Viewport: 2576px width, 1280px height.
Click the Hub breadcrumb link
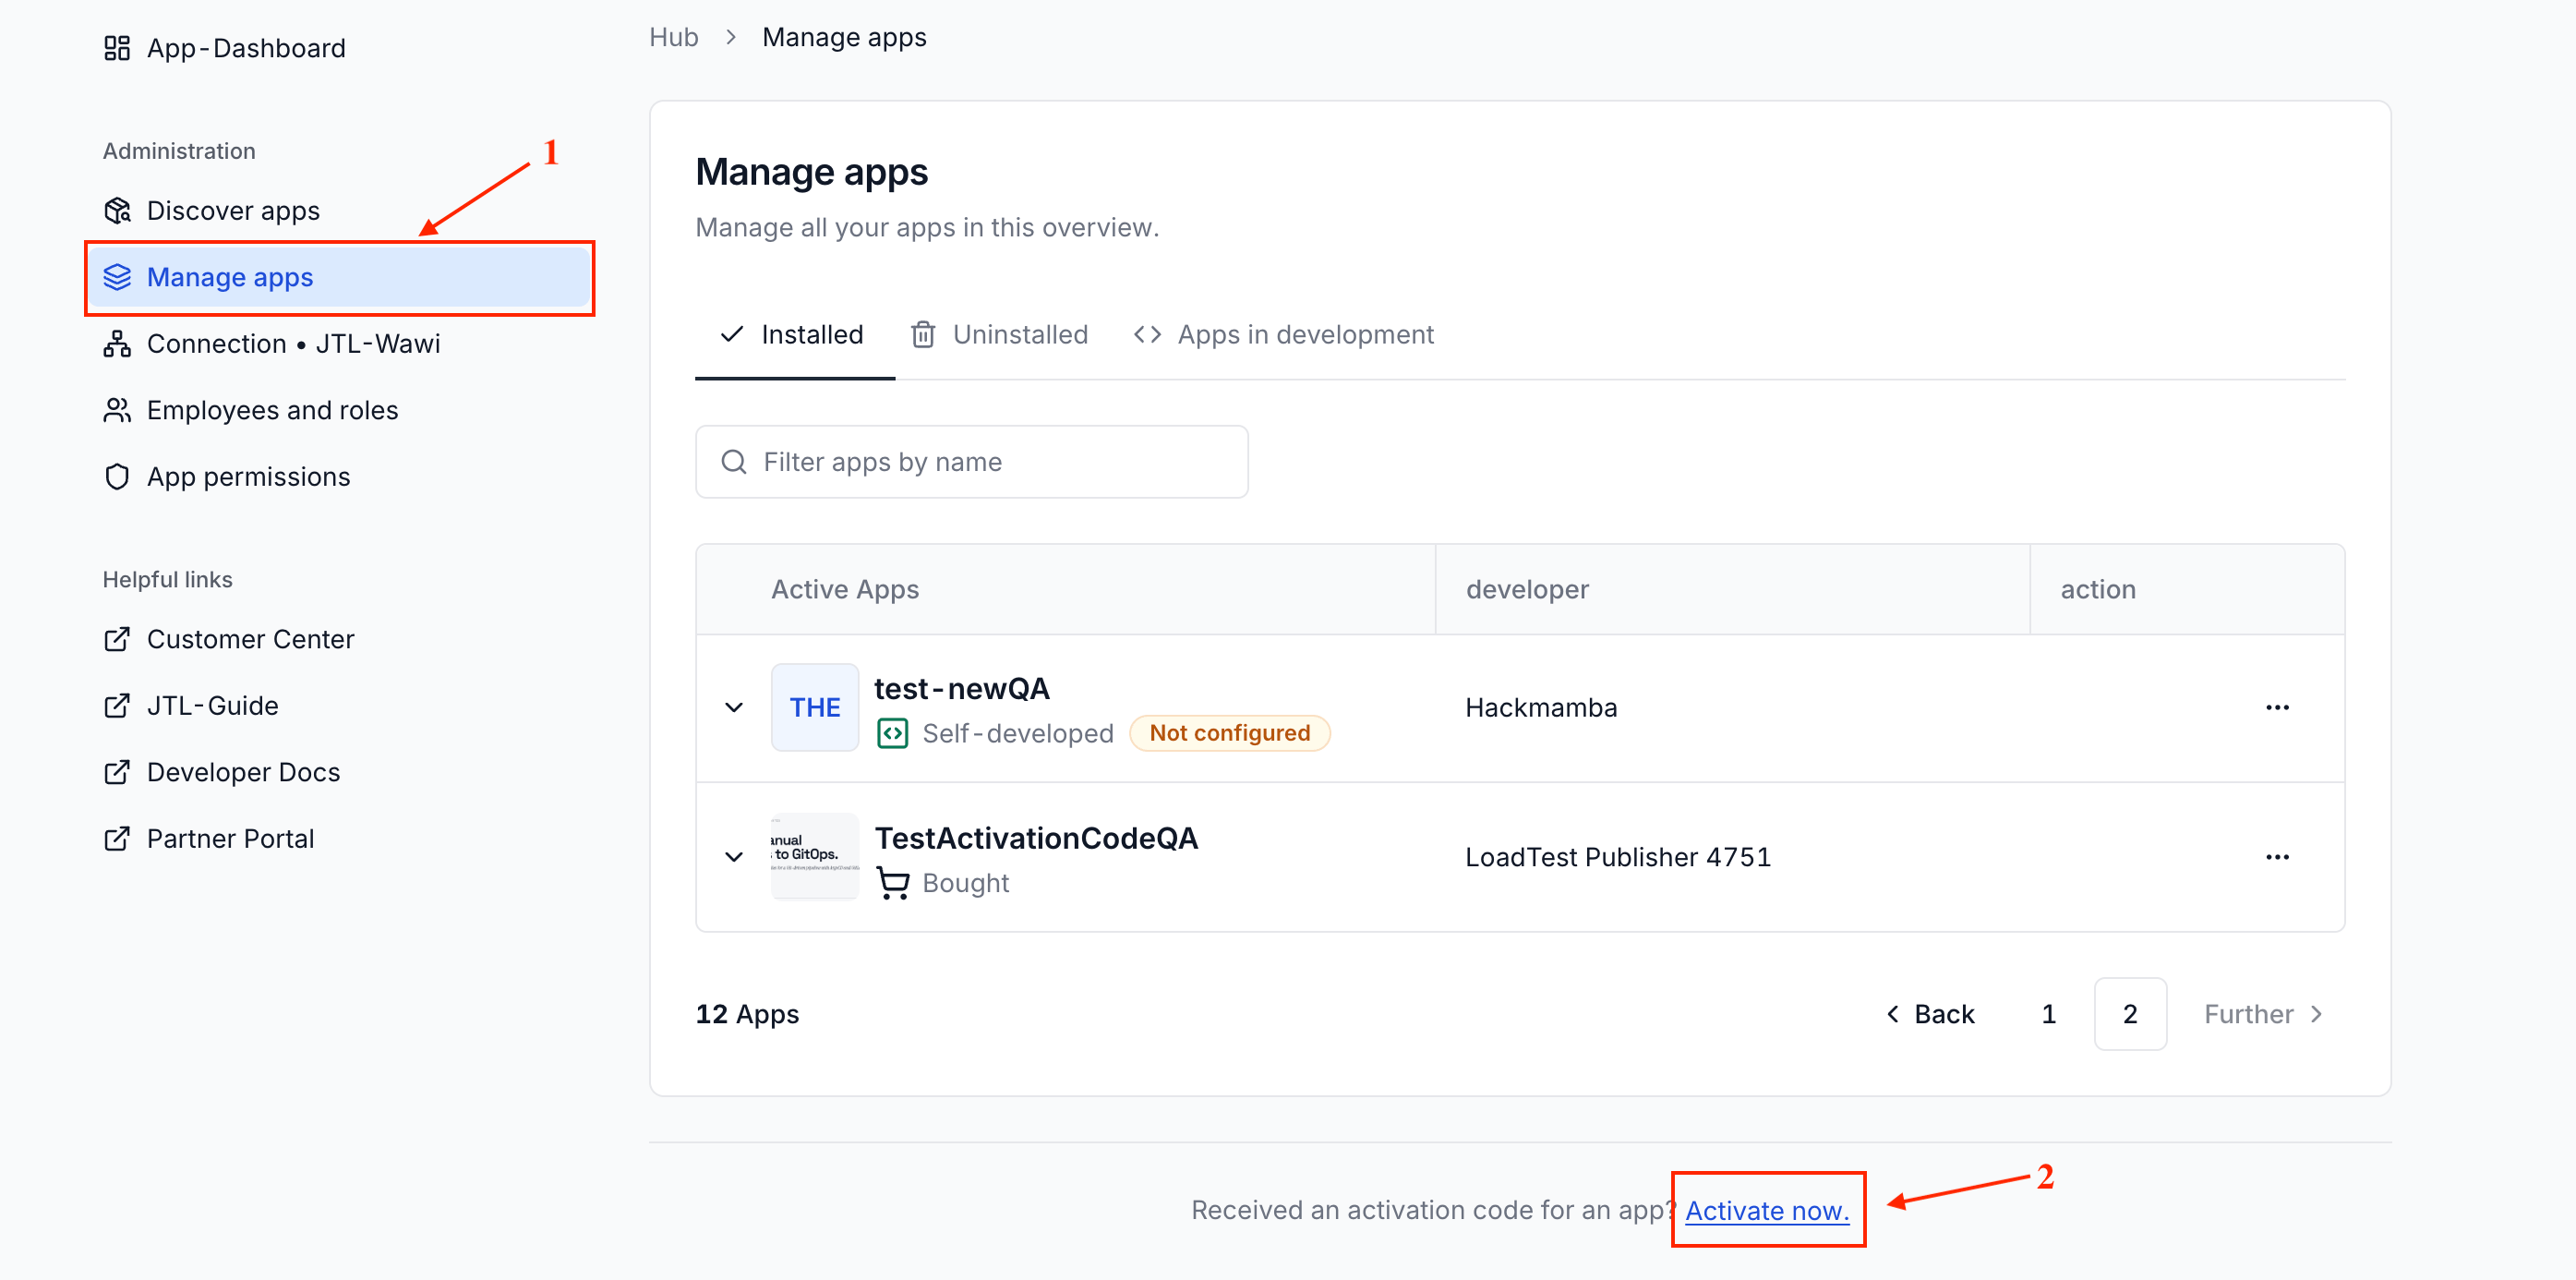673,37
